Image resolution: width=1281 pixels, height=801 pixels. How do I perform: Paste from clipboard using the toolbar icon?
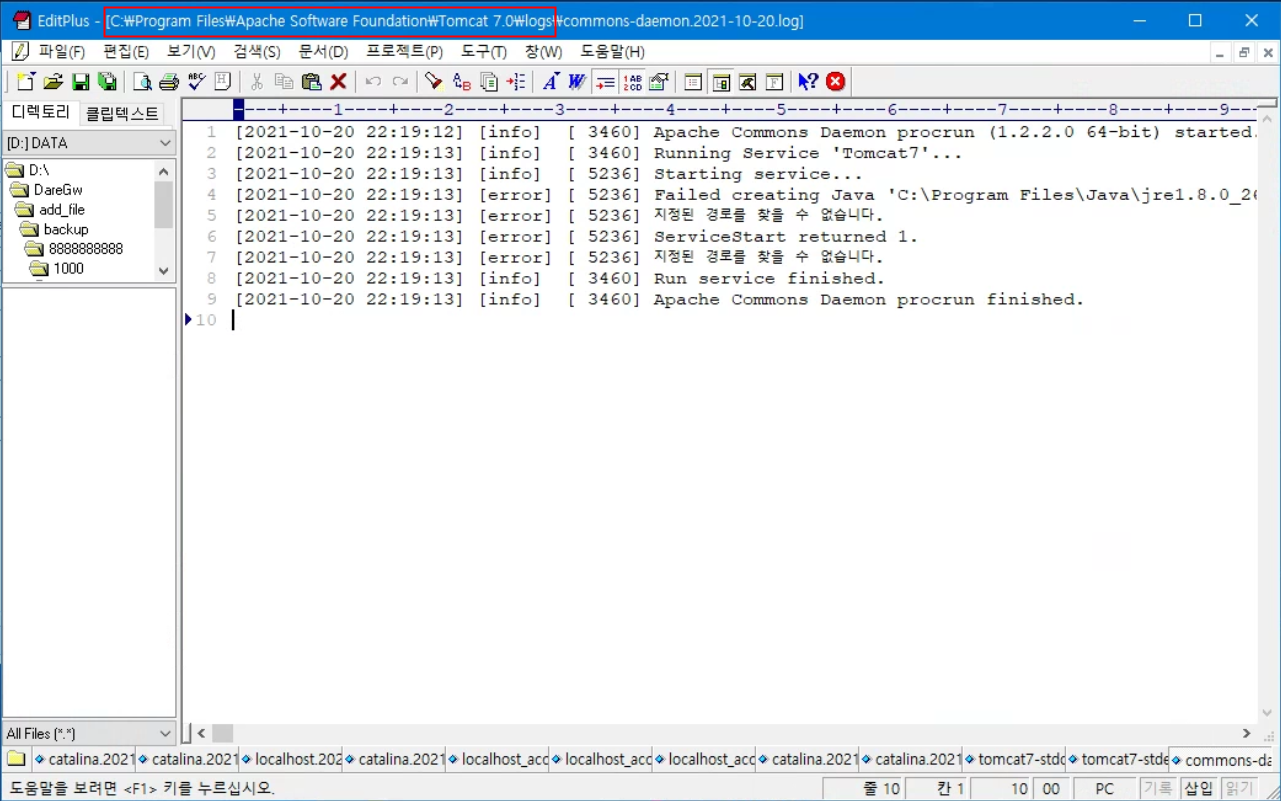tap(311, 82)
